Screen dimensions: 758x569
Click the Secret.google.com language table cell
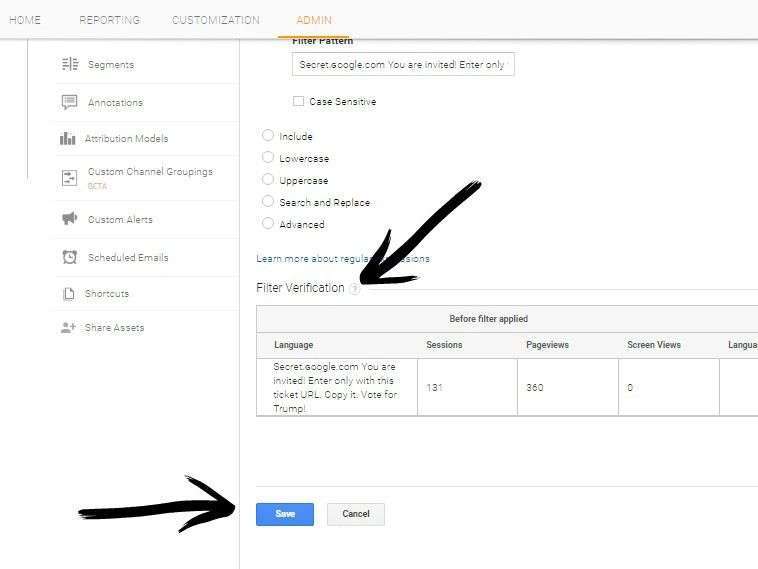[x=335, y=387]
